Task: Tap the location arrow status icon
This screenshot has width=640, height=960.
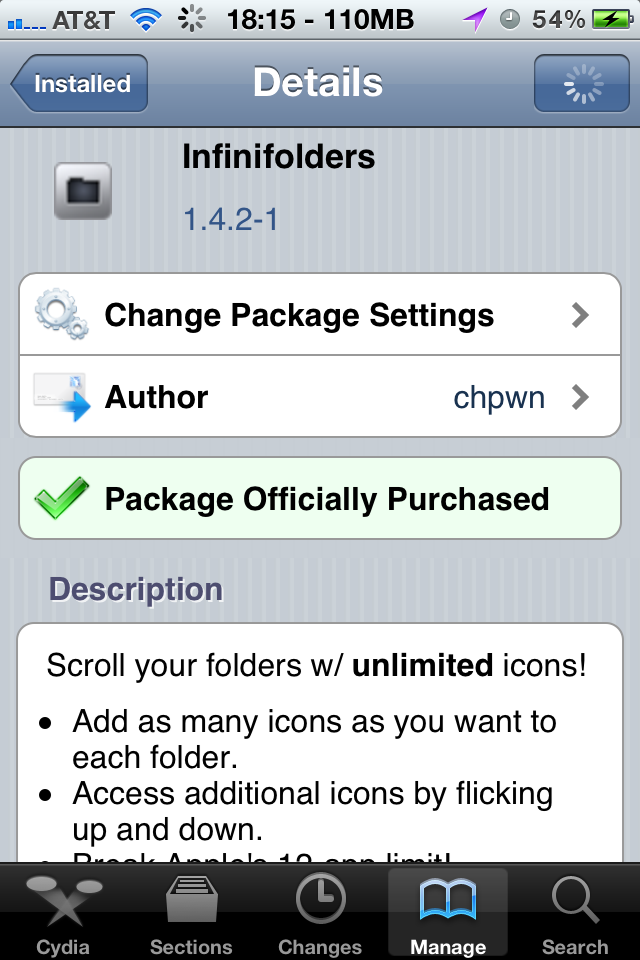Action: click(475, 20)
